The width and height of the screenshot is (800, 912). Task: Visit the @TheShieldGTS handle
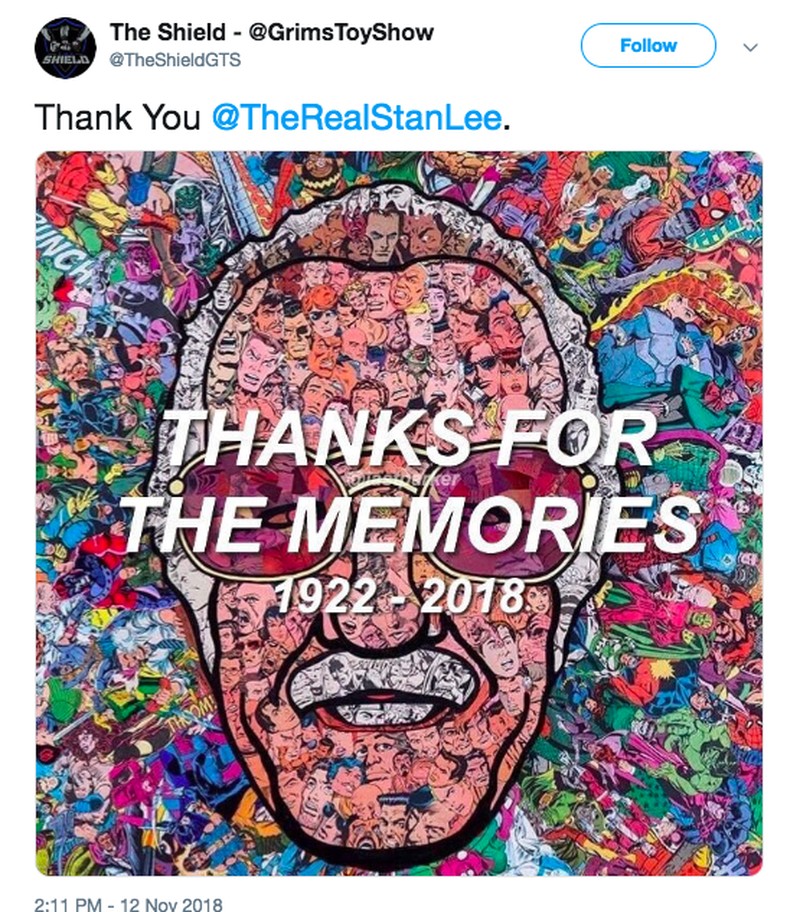[174, 61]
